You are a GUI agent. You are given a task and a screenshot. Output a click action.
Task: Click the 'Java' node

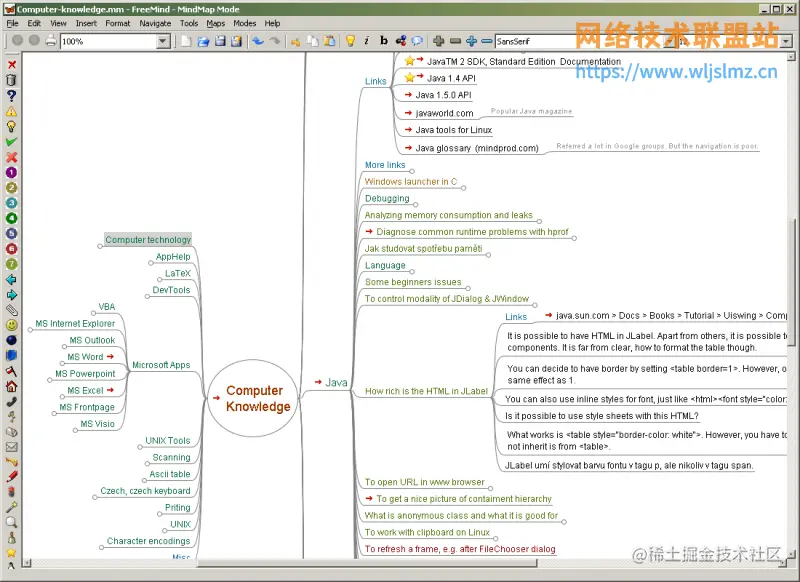coord(336,383)
